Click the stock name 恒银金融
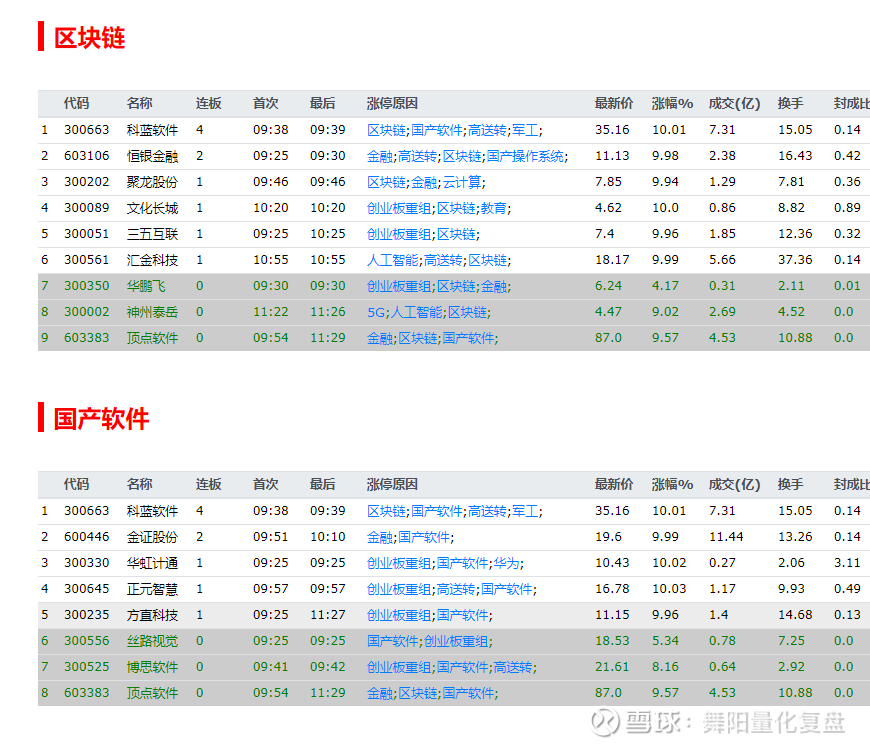This screenshot has width=870, height=749. 152,156
